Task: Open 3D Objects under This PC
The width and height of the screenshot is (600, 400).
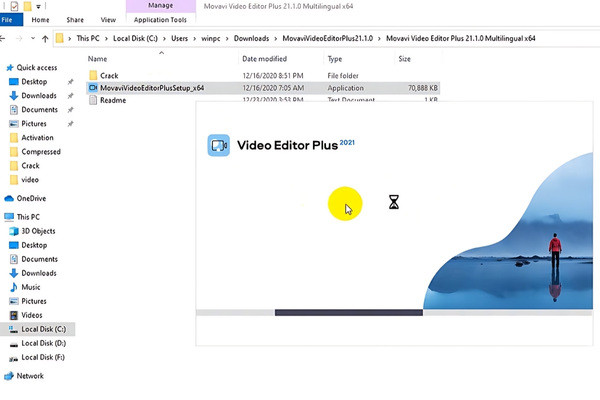Action: (38, 231)
